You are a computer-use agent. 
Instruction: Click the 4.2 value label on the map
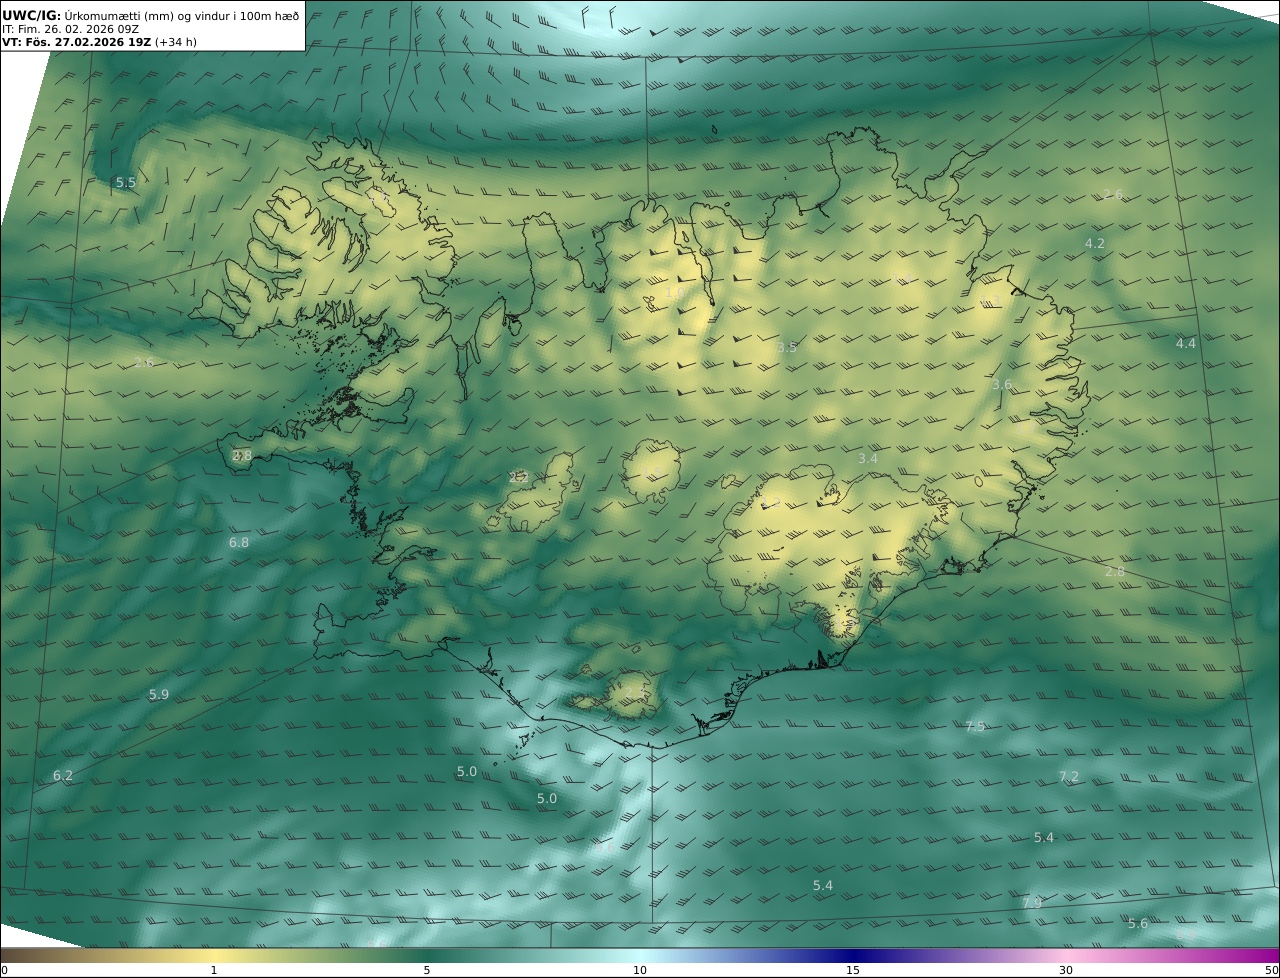pyautogui.click(x=1095, y=243)
